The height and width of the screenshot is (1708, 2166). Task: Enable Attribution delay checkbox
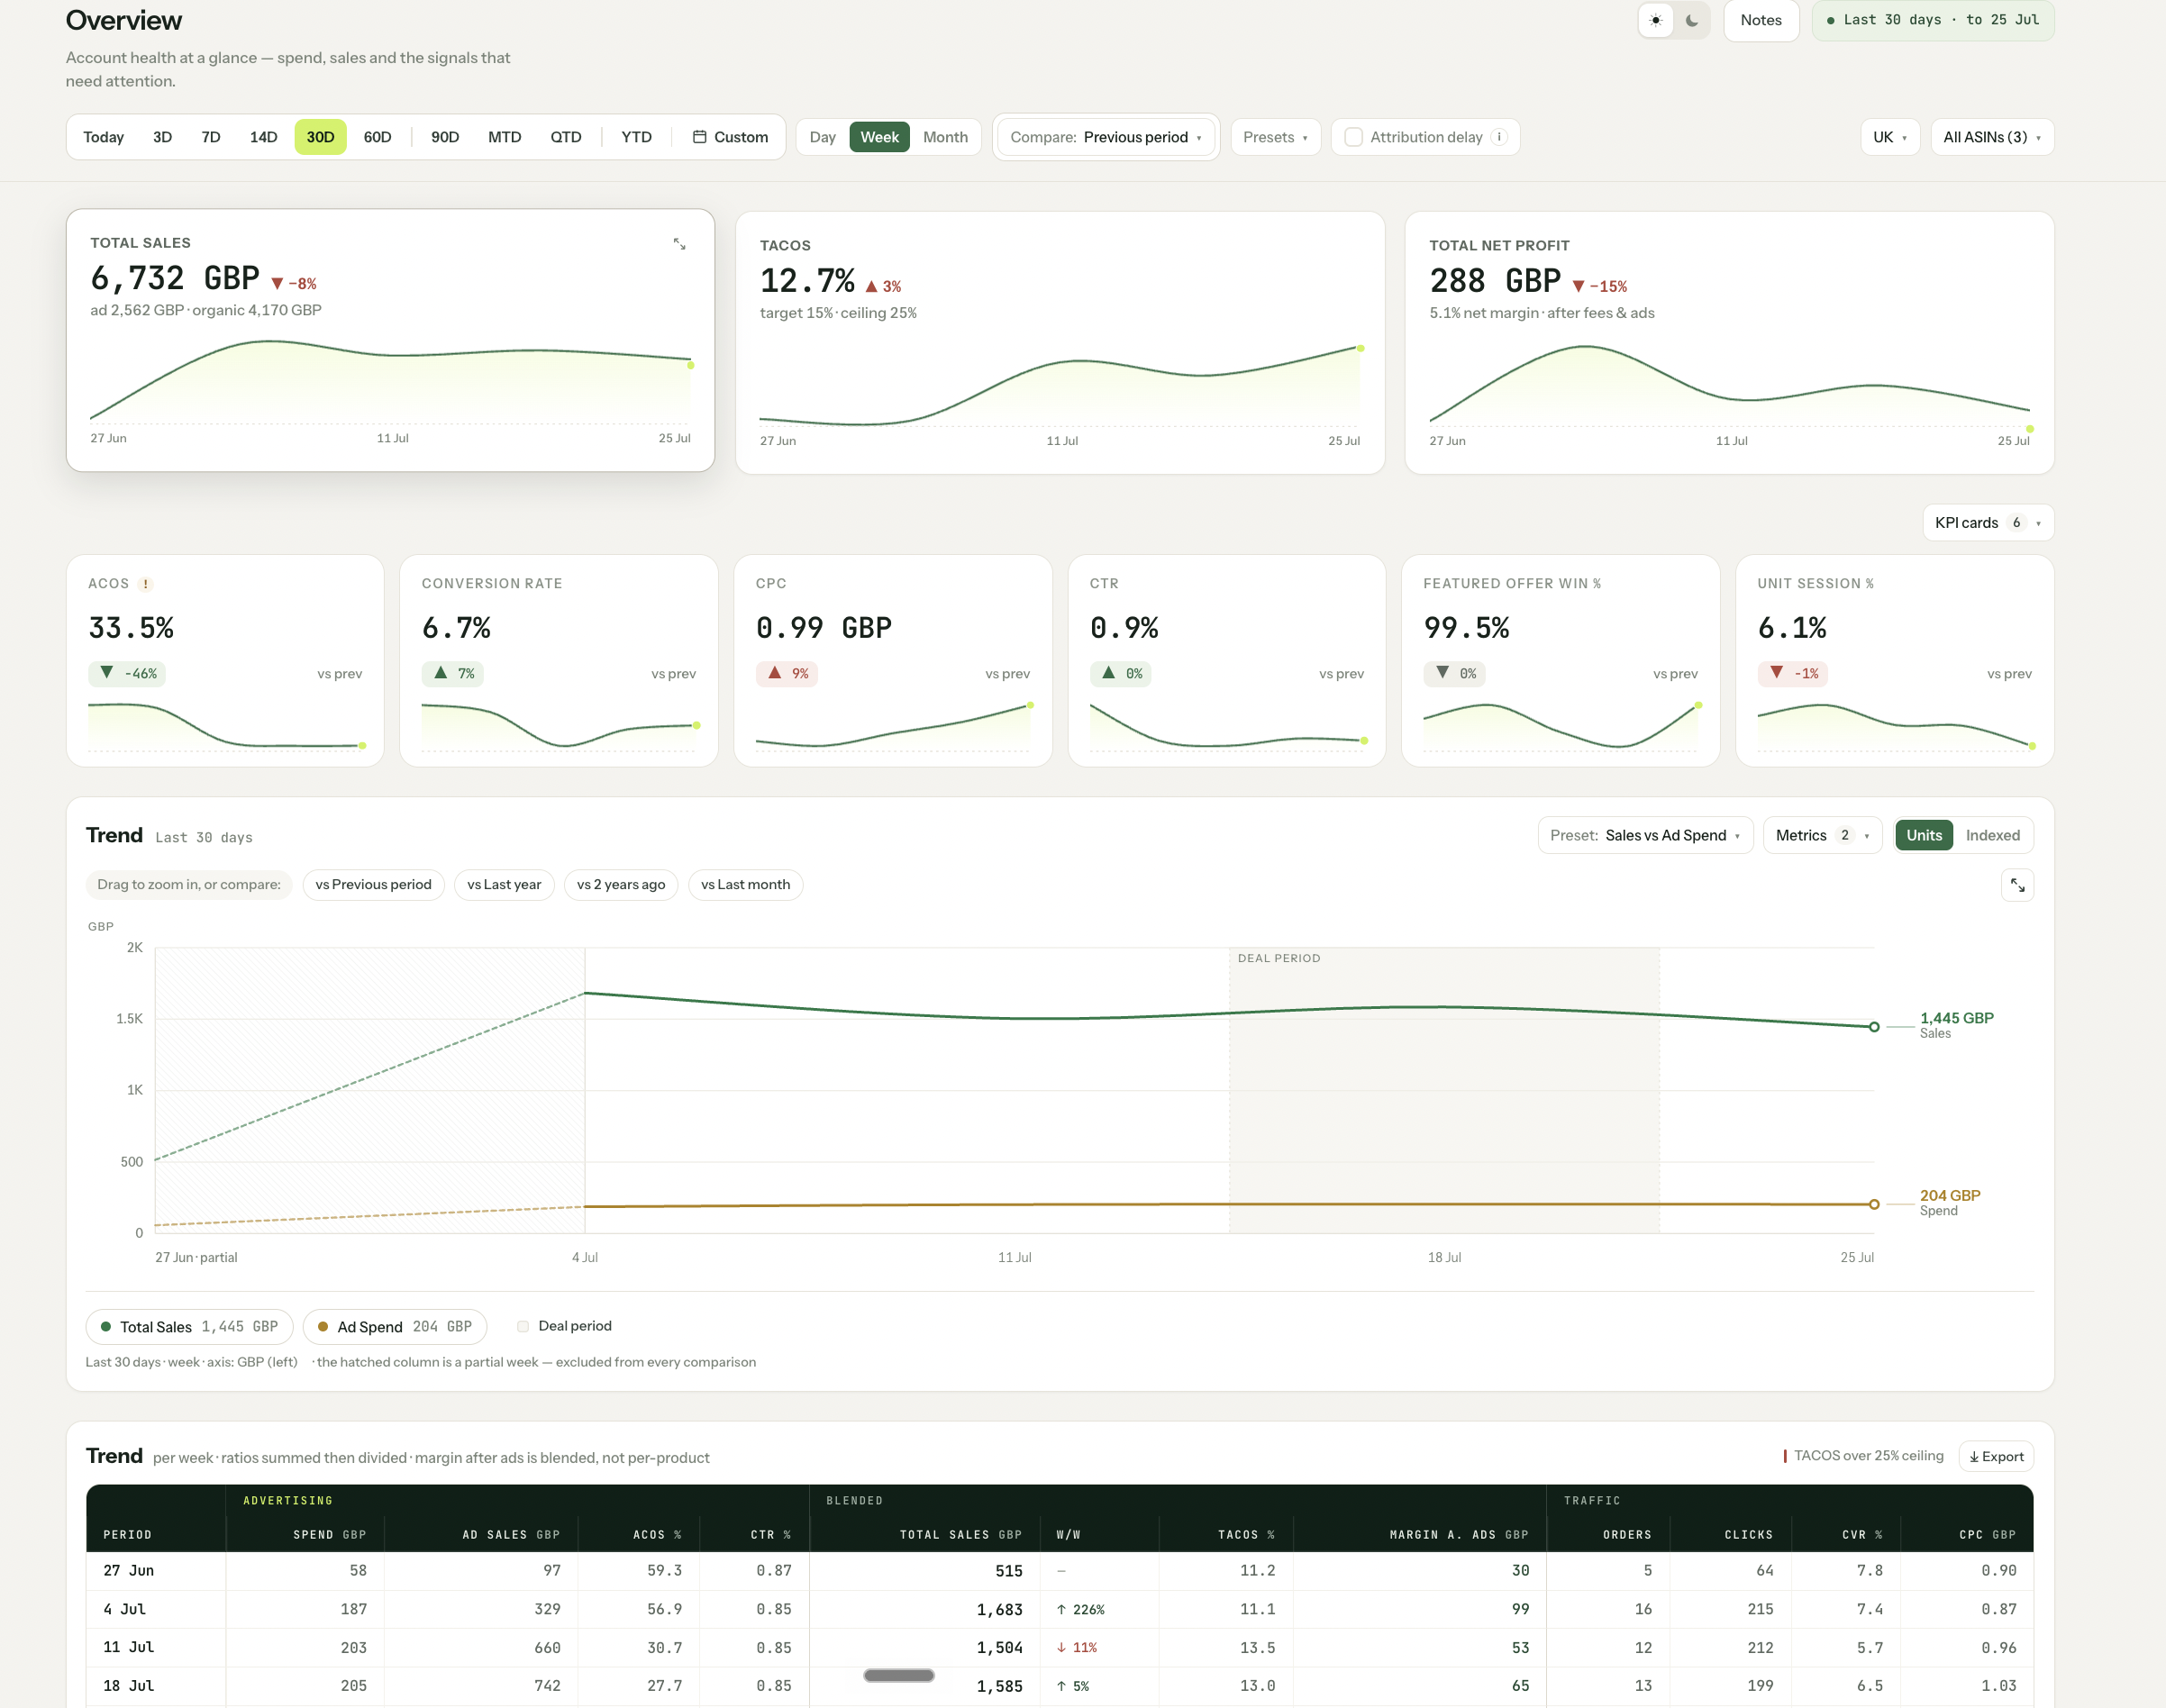(x=1353, y=137)
